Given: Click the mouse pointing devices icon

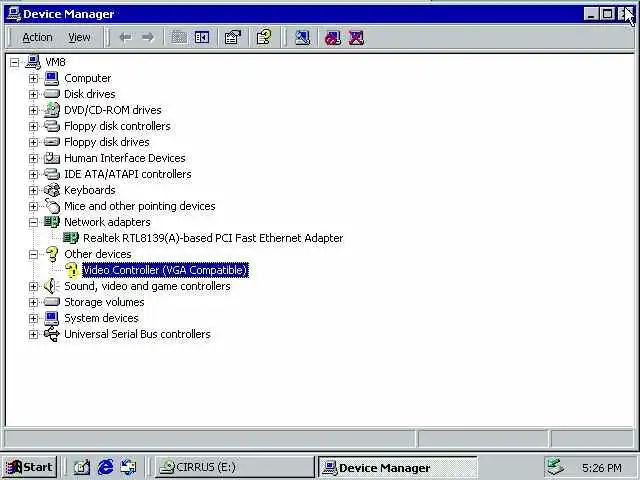Looking at the screenshot, I should (52, 206).
